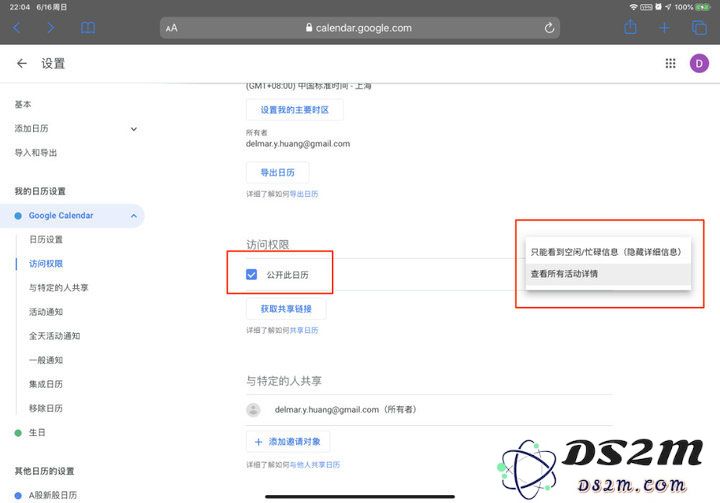Tap the calendar.google.com address bar
Screen dimensions: 720x503
click(360, 28)
